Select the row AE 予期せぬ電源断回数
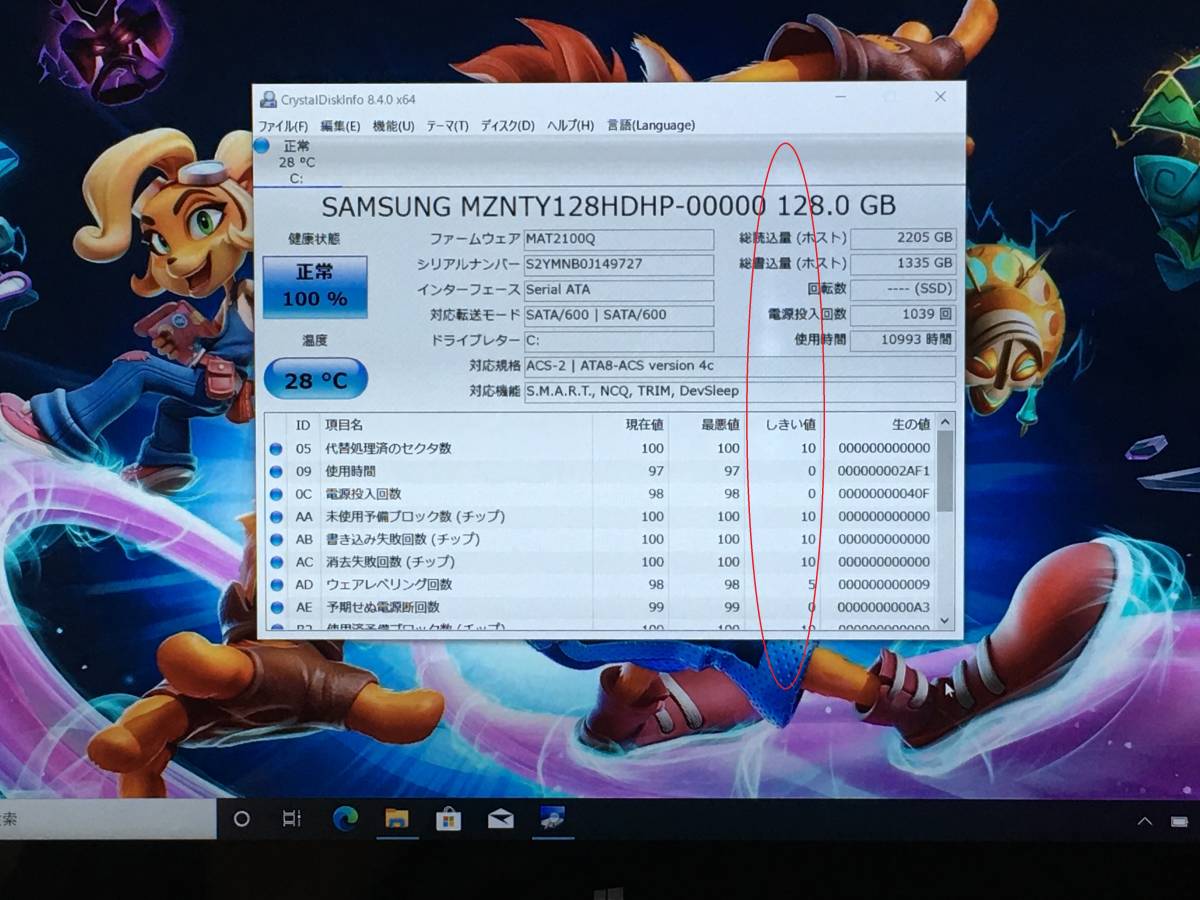 tap(600, 607)
